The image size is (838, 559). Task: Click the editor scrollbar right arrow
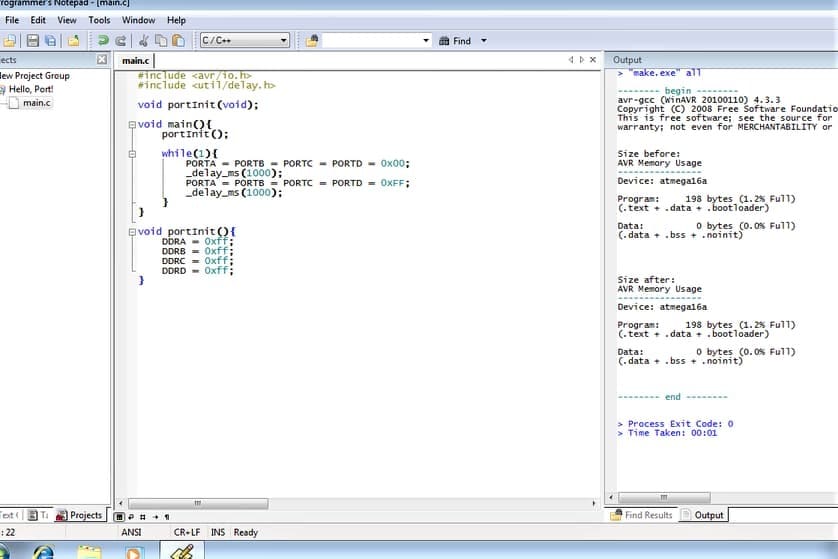pyautogui.click(x=594, y=503)
